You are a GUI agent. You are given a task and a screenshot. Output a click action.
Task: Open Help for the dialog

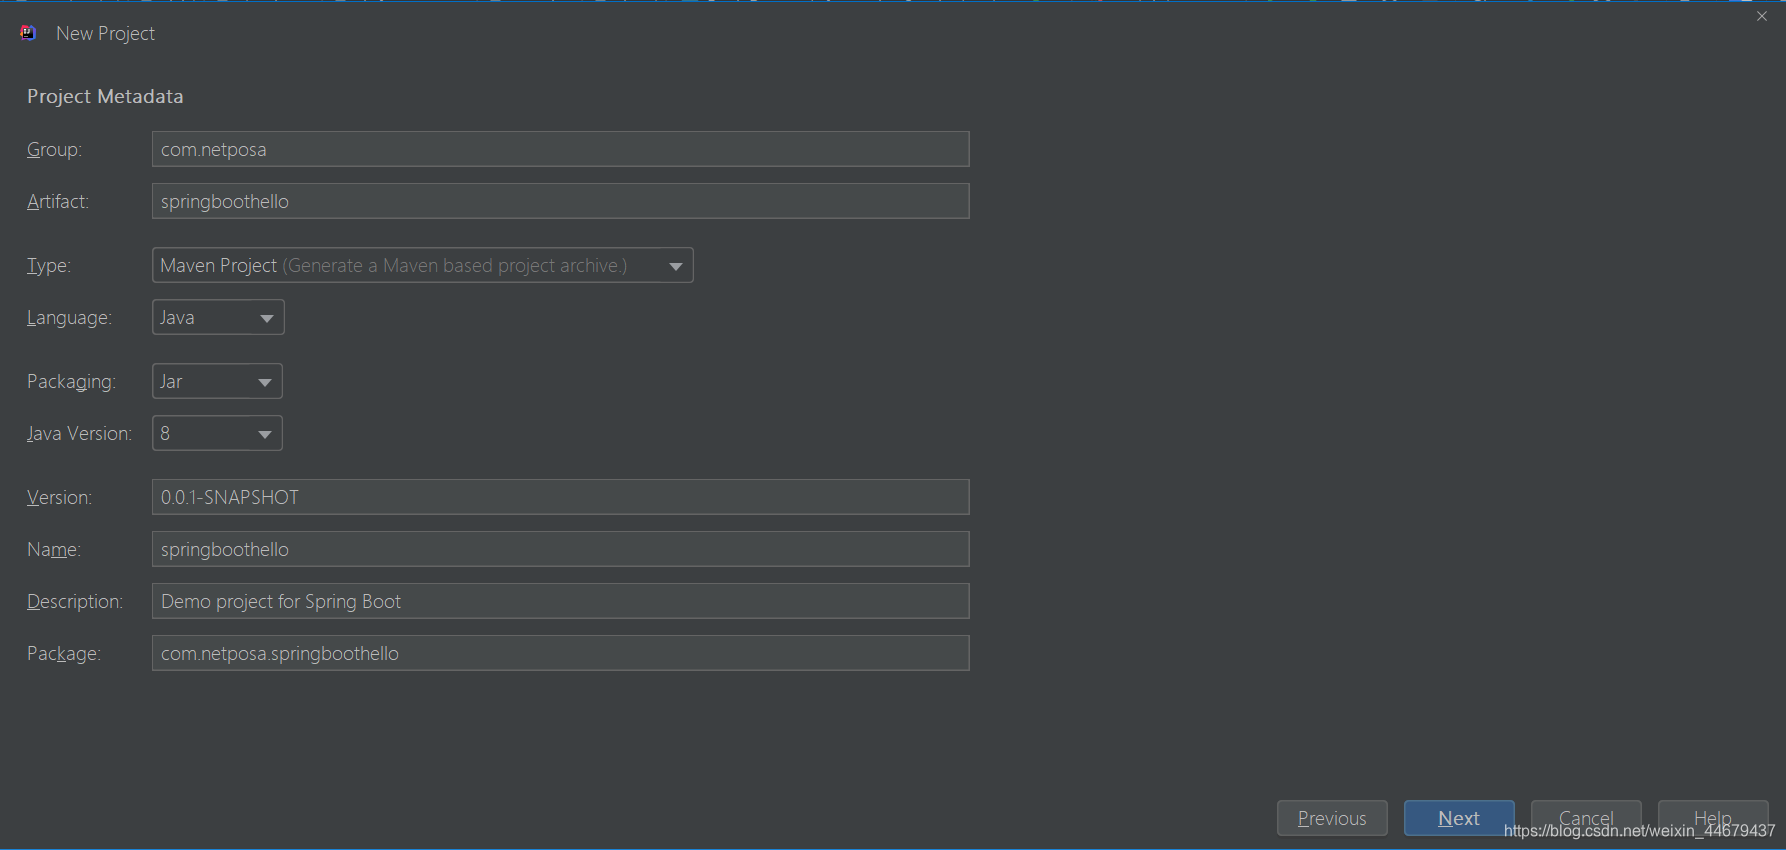point(1713,818)
